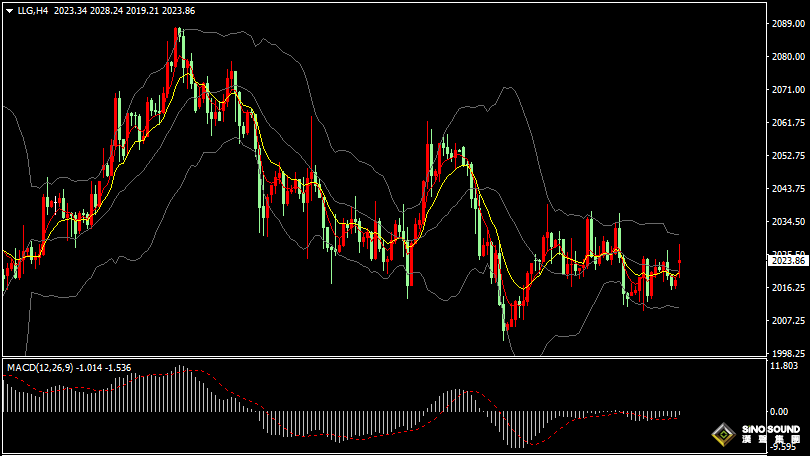Click the 0.00 label on MACD scale
The height and width of the screenshot is (456, 810).
tap(779, 411)
